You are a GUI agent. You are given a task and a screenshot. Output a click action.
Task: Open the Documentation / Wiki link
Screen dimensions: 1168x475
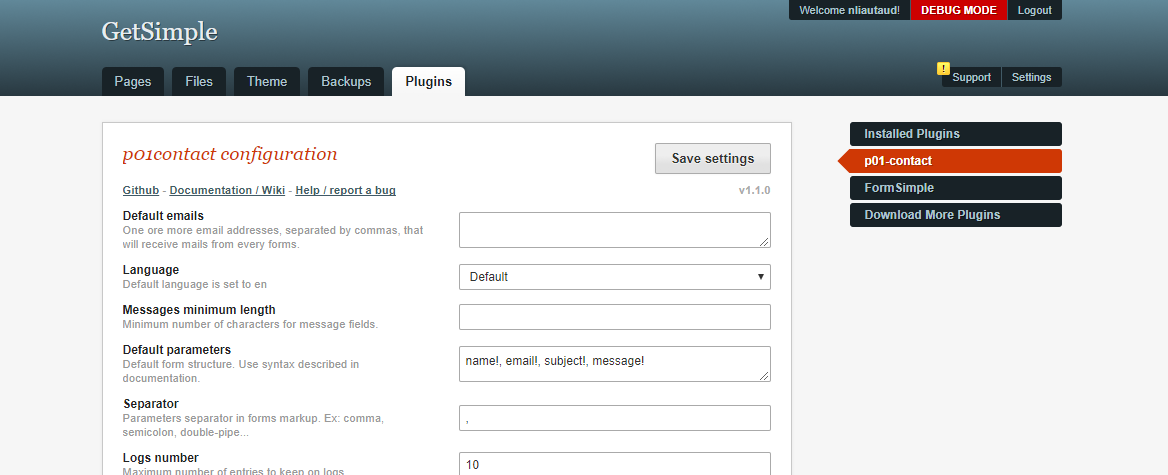[x=227, y=190]
